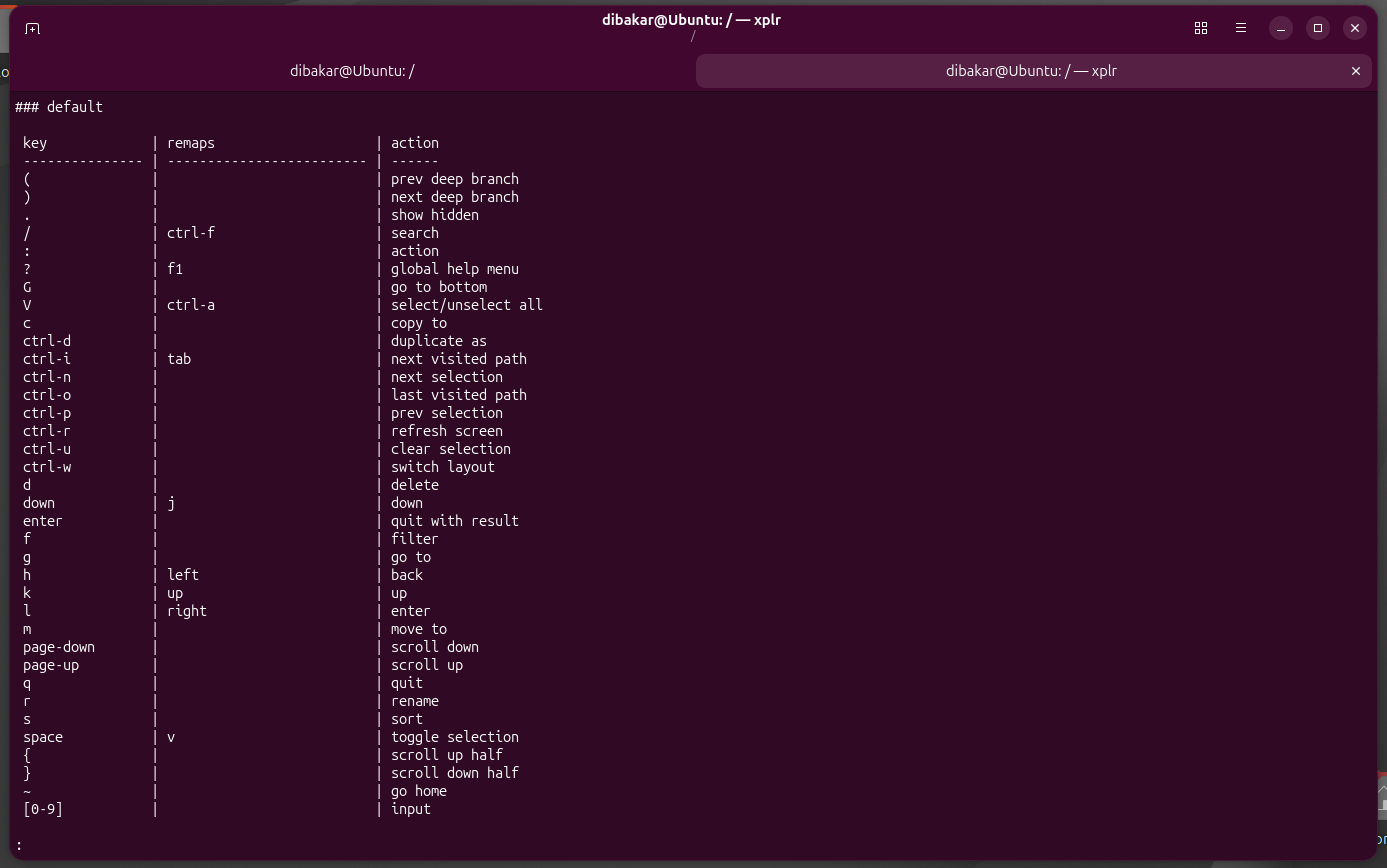Viewport: 1387px width, 868px height.
Task: Click the 'tab' remap entry
Action: pyautogui.click(x=179, y=359)
